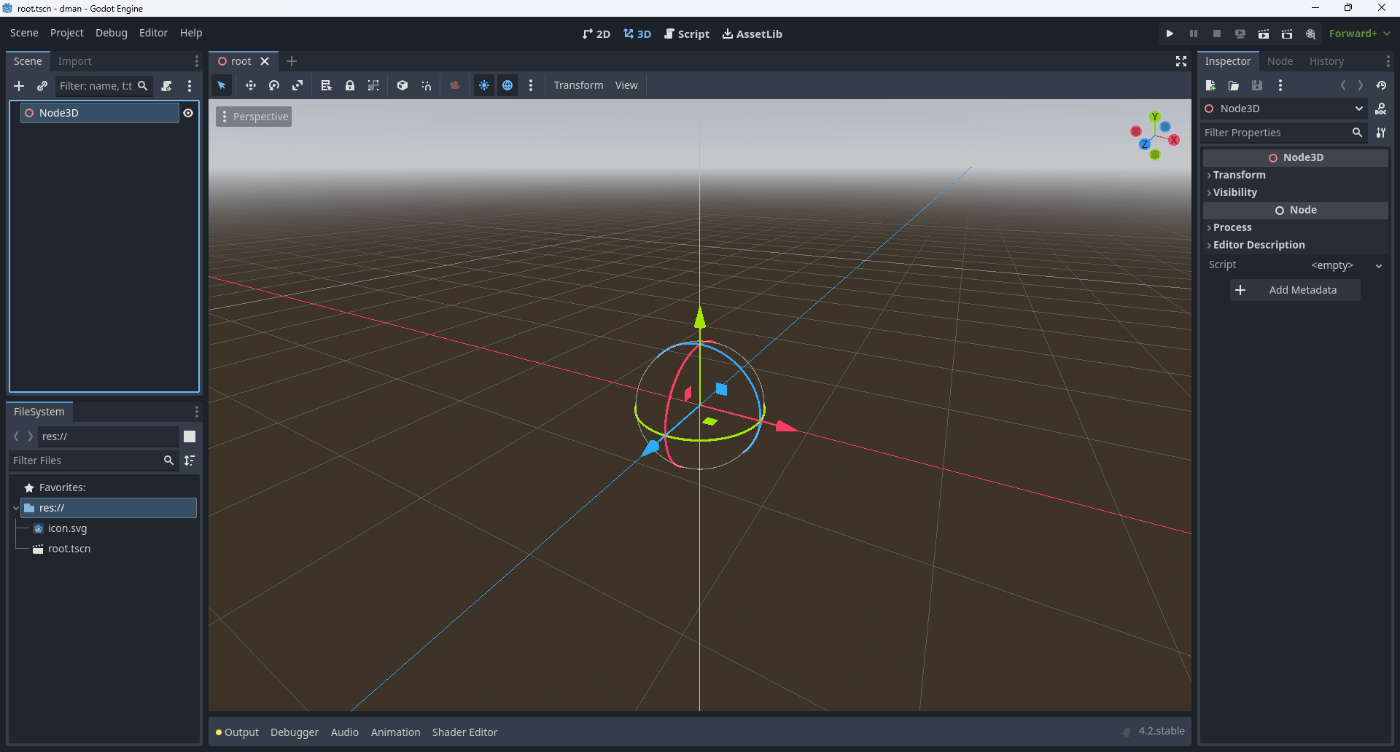Activate Select Mode arrow tool
Image resolution: width=1400 pixels, height=752 pixels.
(x=222, y=85)
